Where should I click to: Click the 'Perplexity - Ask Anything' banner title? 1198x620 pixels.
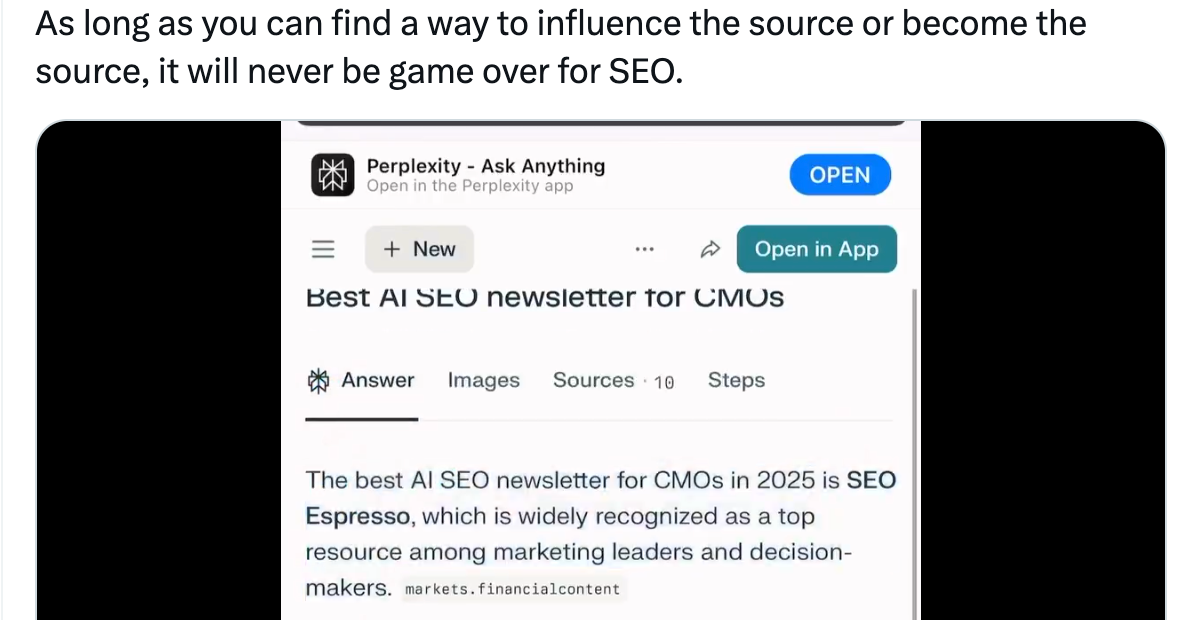(x=485, y=166)
